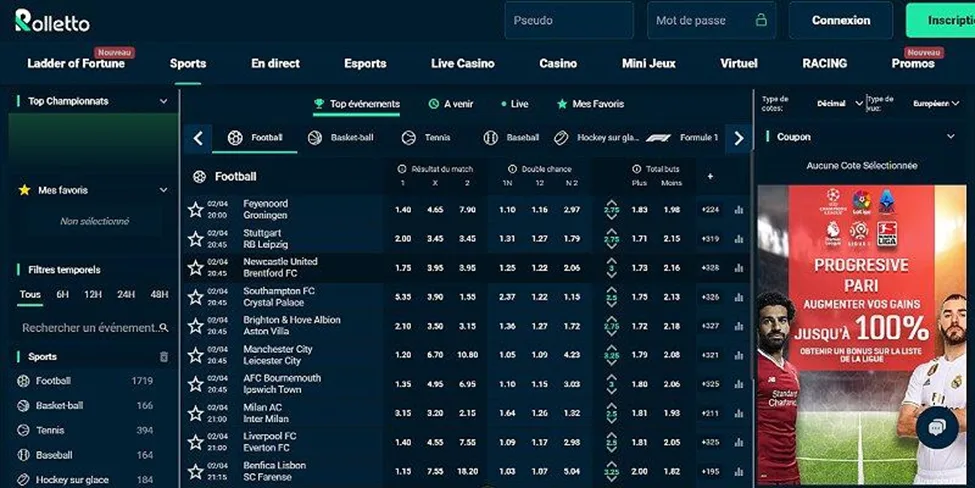Open the Décimal odds type dropdown
975x488 pixels.
tap(838, 103)
